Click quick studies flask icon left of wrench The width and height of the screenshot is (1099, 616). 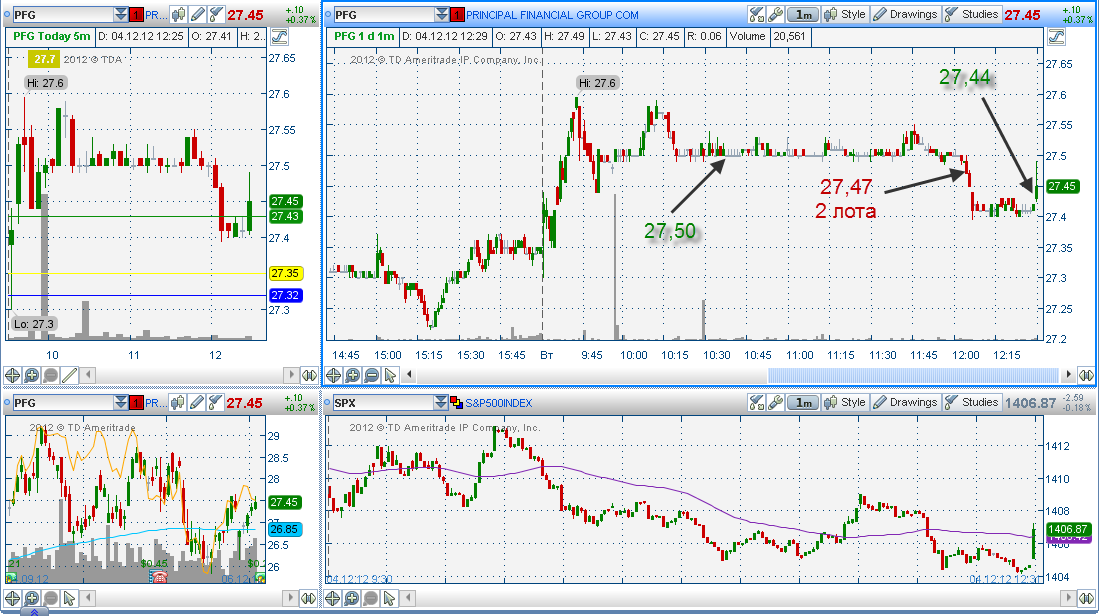(756, 14)
